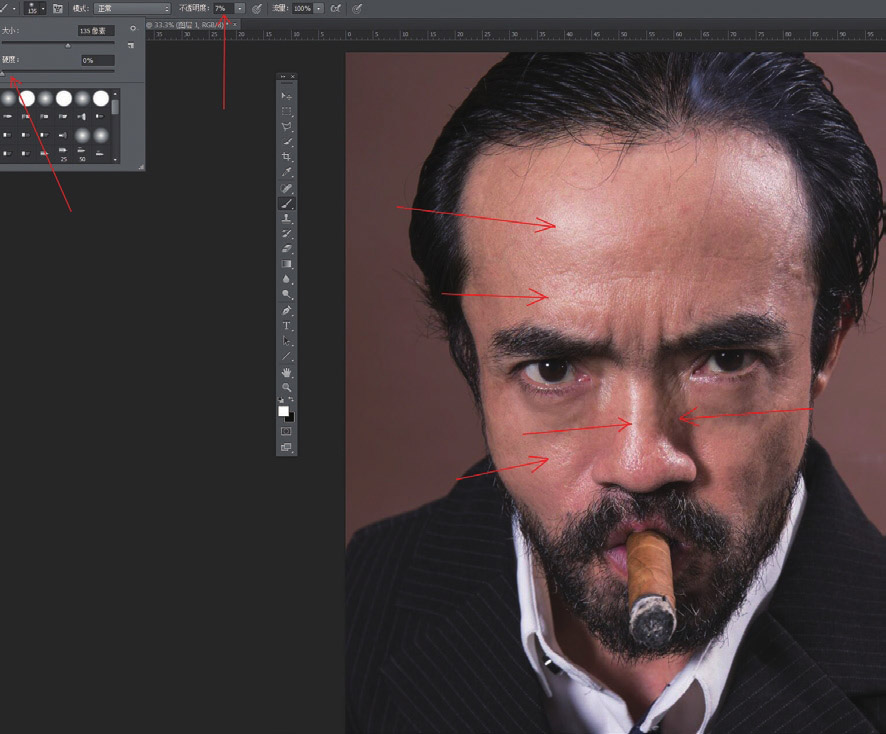Viewport: 886px width, 734px height.
Task: Enable pressure for opacity next to opacity field
Action: coord(257,8)
